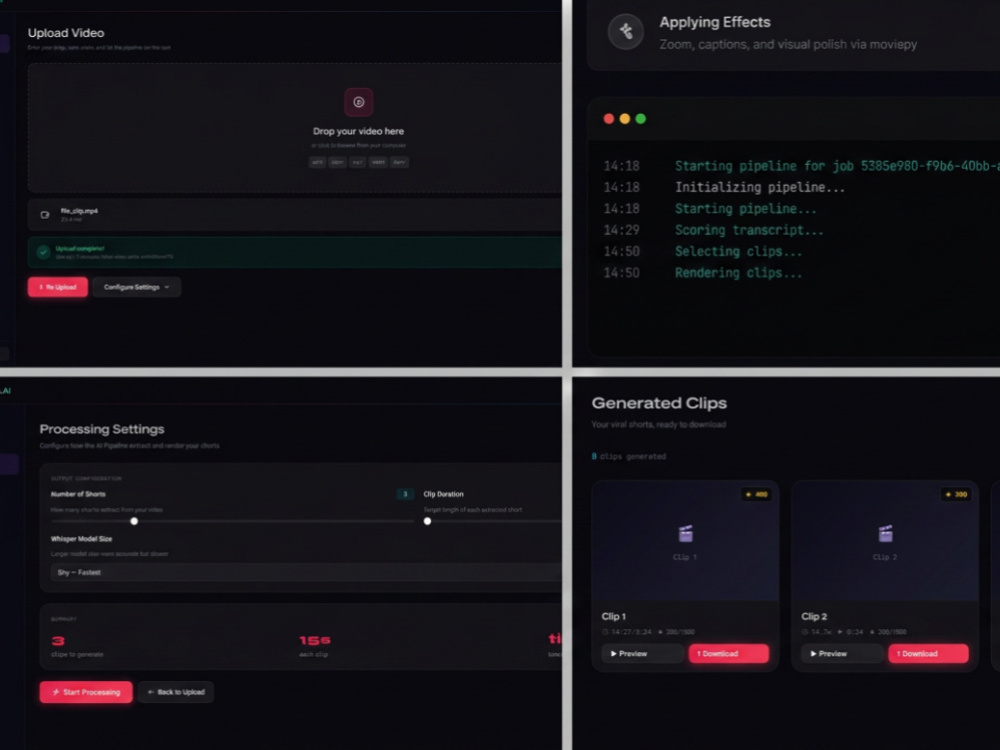1000x750 pixels.
Task: Click the star score badge on the Clip 2 card
Action: click(x=956, y=494)
